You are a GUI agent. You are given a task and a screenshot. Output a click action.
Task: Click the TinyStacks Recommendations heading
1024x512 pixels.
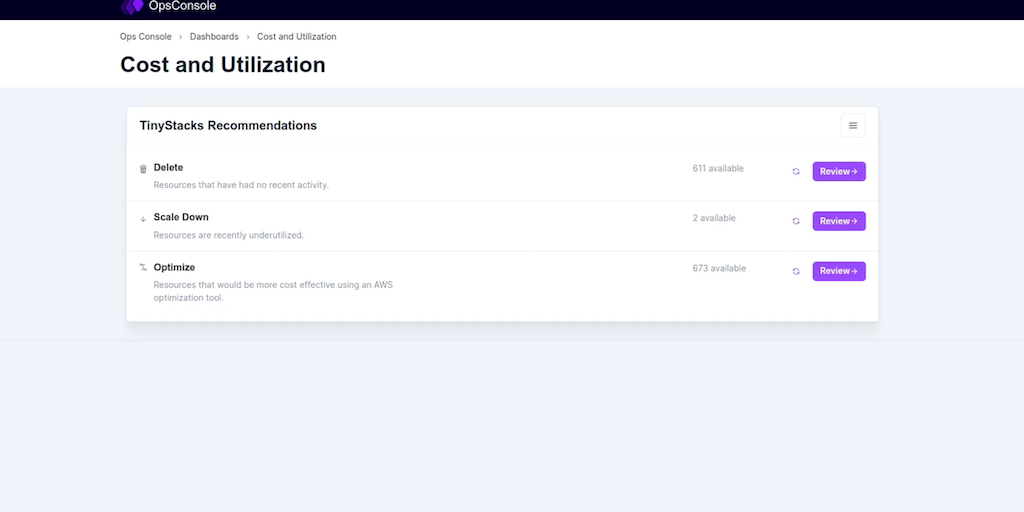tap(228, 125)
